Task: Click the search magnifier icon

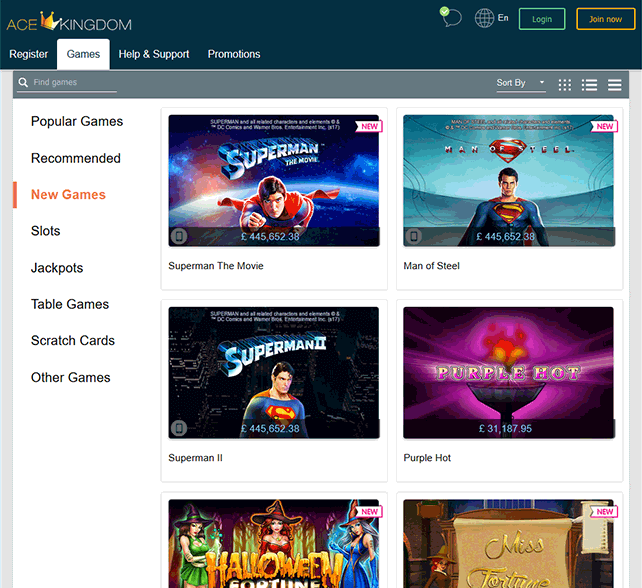Action: [x=23, y=82]
